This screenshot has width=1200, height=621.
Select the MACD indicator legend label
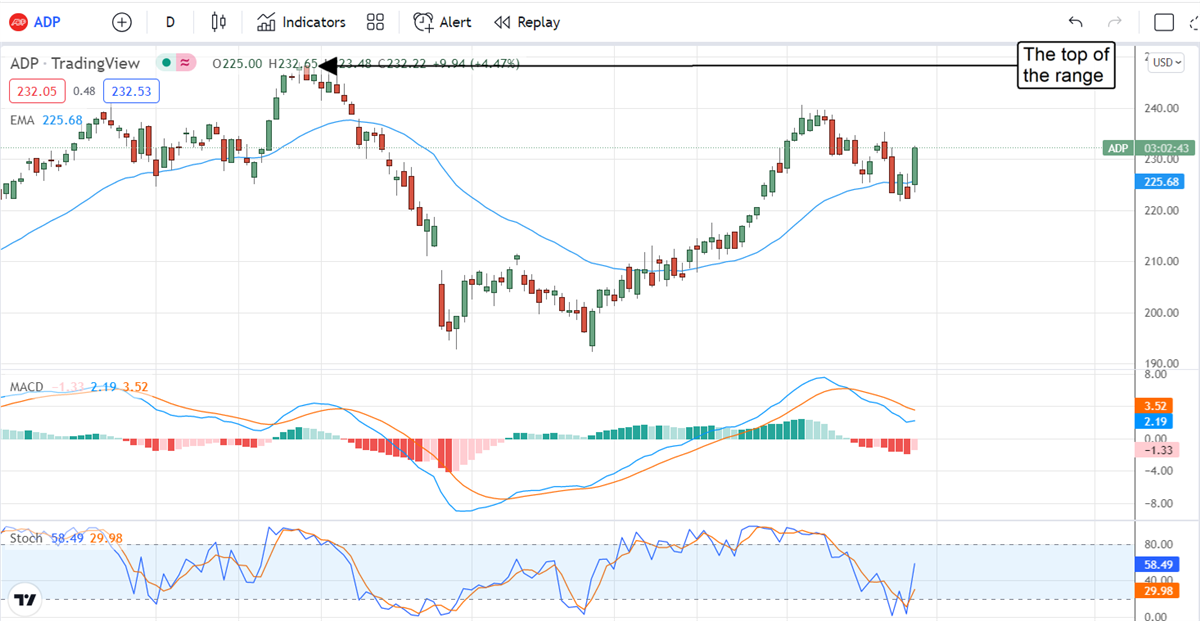(26, 387)
